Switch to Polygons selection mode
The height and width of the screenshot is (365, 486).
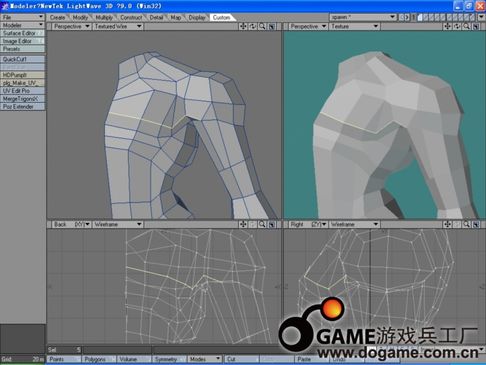(x=99, y=359)
